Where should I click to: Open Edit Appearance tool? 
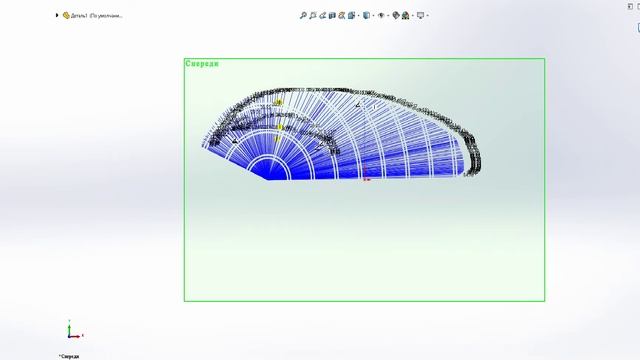(396, 16)
